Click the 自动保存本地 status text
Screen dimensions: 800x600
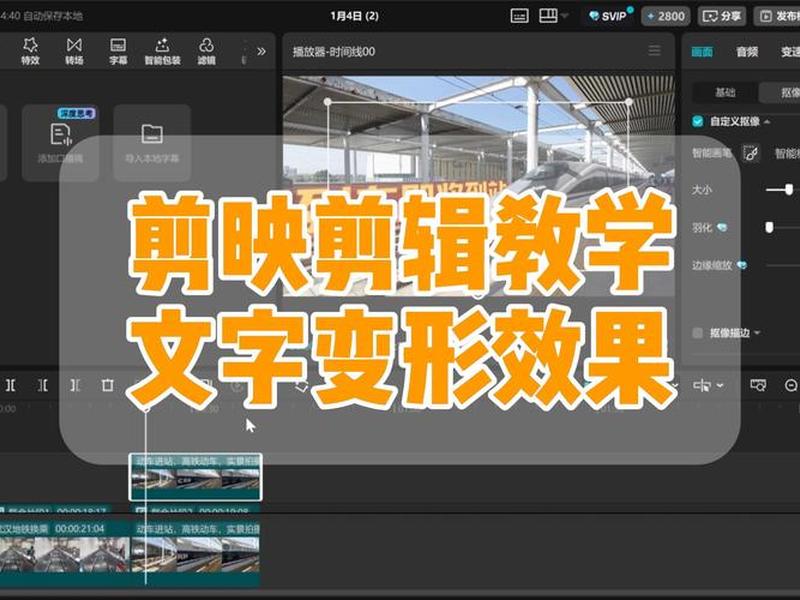coord(53,16)
